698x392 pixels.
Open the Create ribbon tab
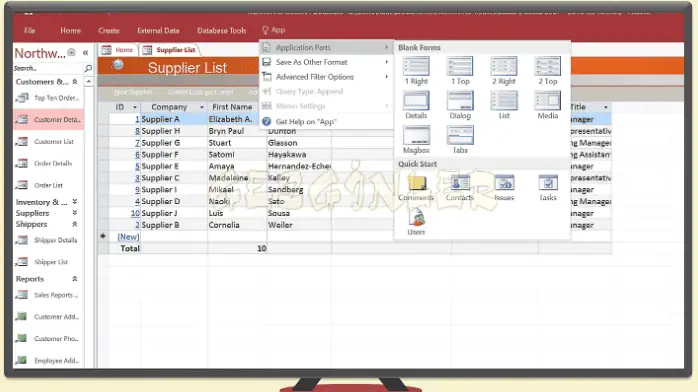109,31
